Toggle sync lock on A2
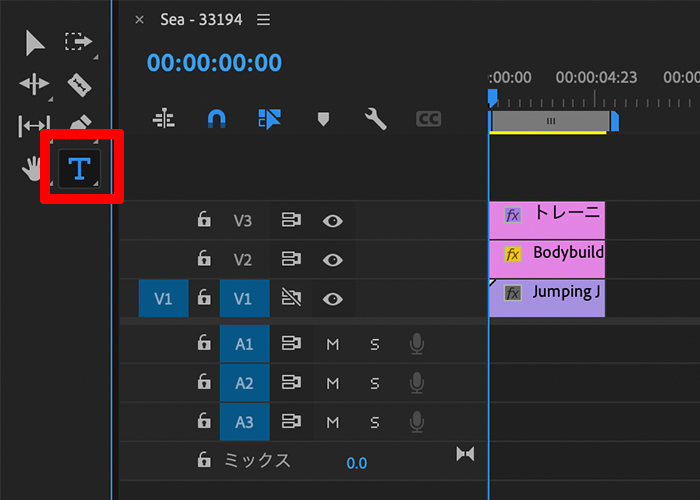This screenshot has width=700, height=500. coord(291,382)
